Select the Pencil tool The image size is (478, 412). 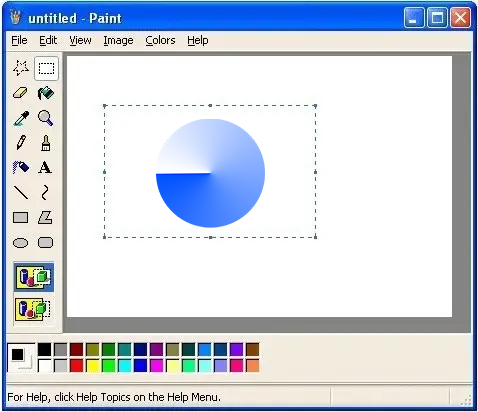(21, 143)
